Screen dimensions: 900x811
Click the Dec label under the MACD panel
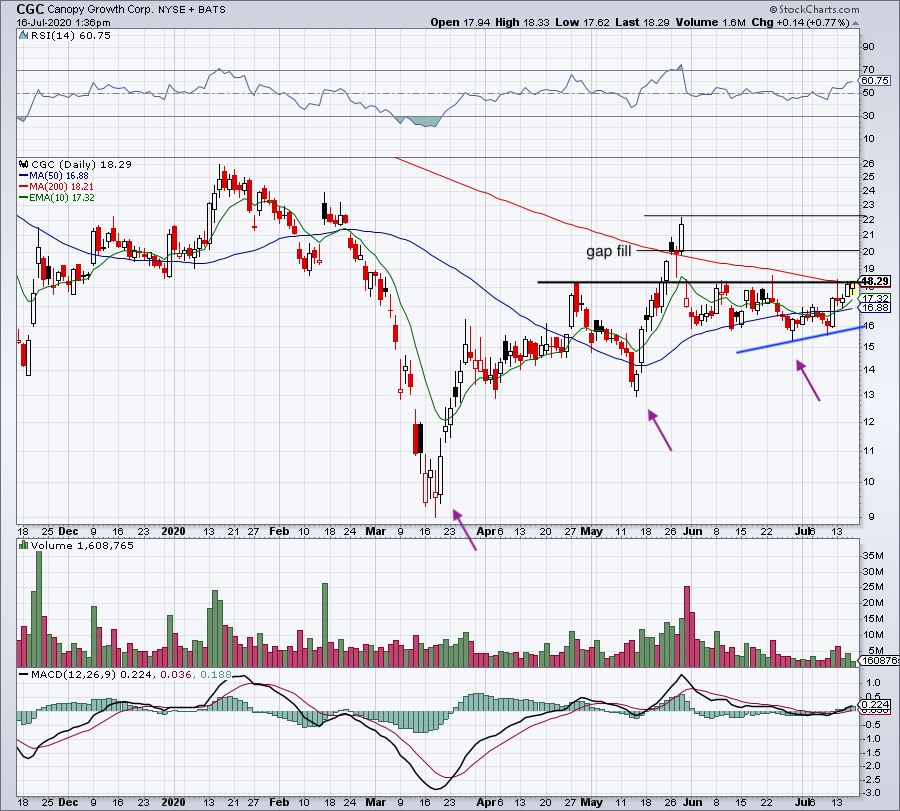69,802
